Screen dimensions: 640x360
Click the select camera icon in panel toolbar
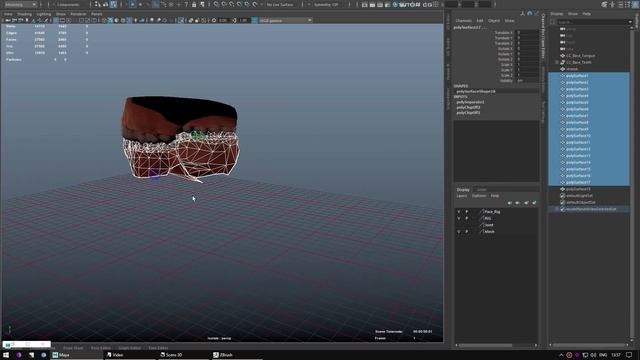[x=7, y=20]
